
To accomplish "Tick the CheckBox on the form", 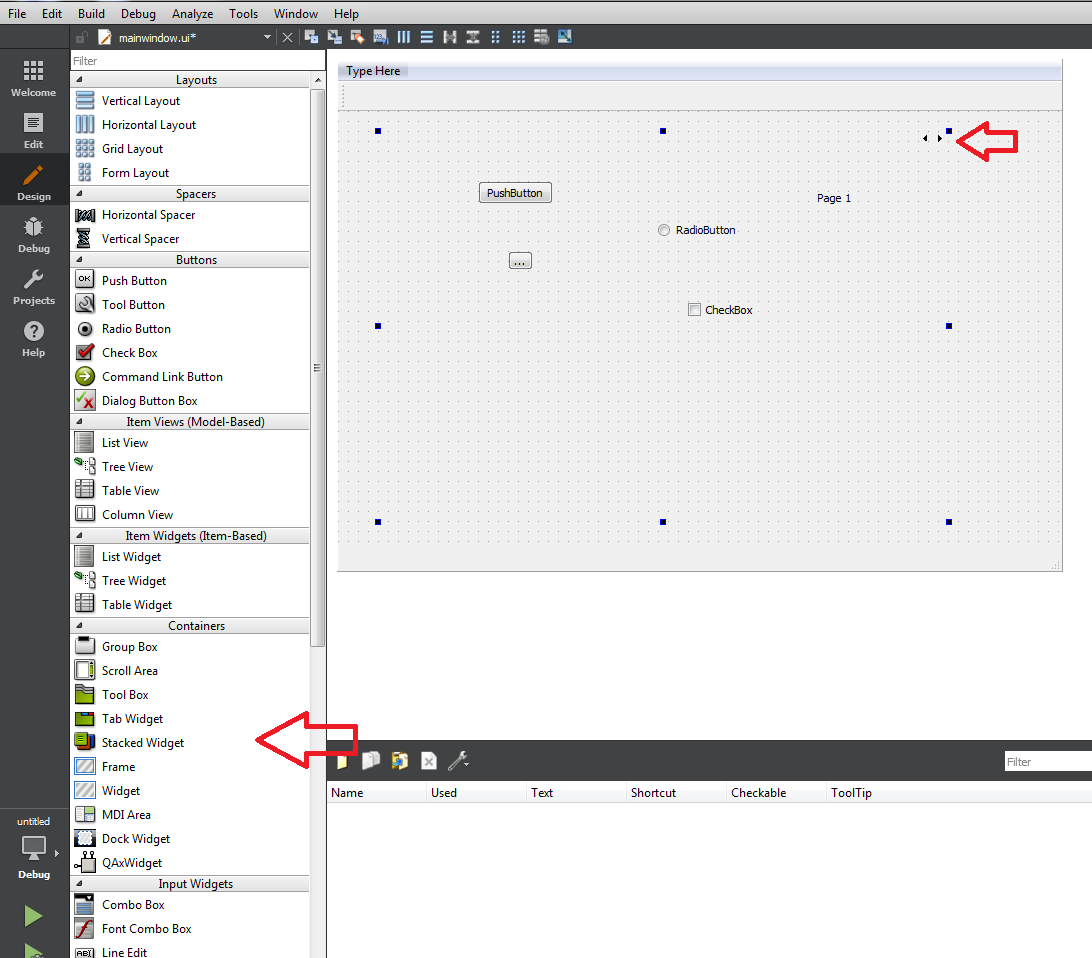I will tap(695, 310).
